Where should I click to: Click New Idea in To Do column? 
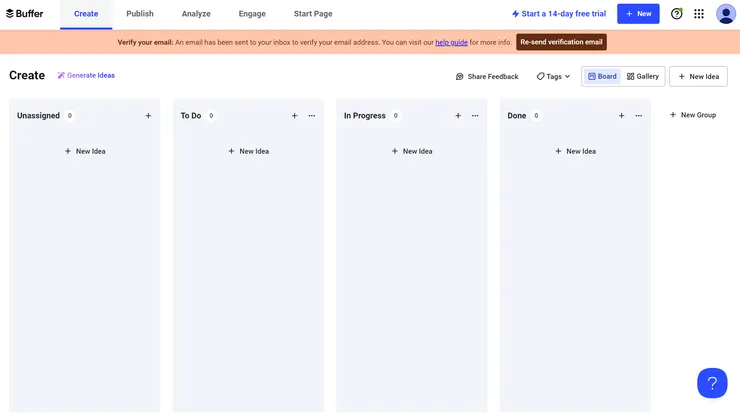pyautogui.click(x=248, y=151)
